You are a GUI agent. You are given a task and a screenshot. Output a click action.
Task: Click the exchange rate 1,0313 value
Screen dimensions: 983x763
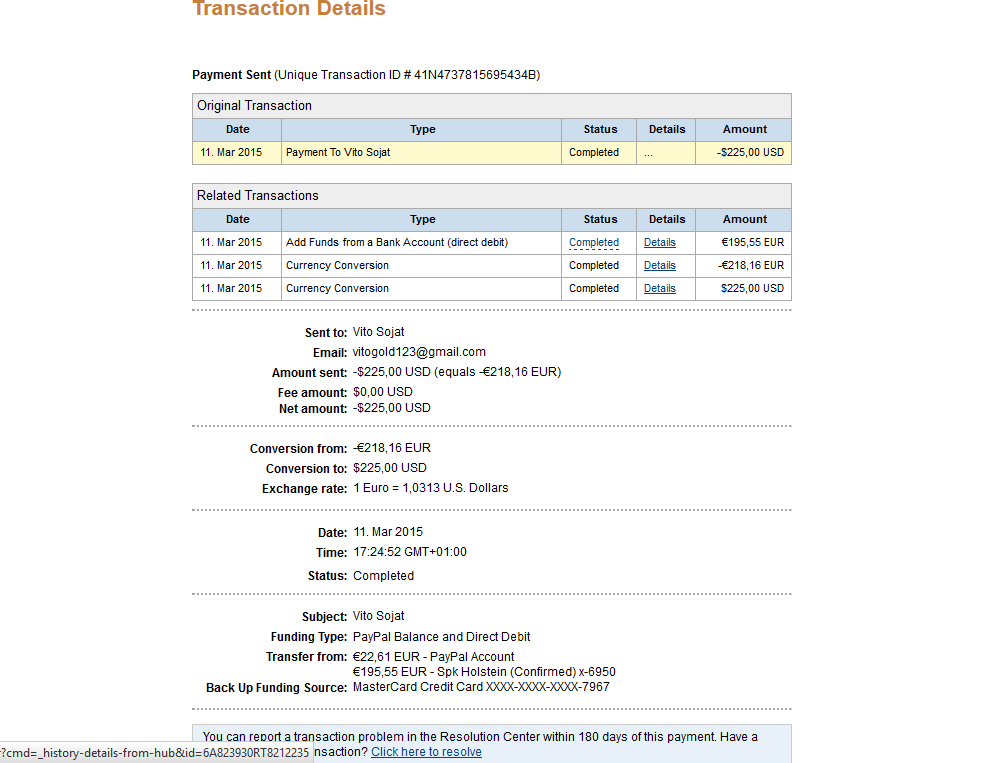(x=431, y=488)
